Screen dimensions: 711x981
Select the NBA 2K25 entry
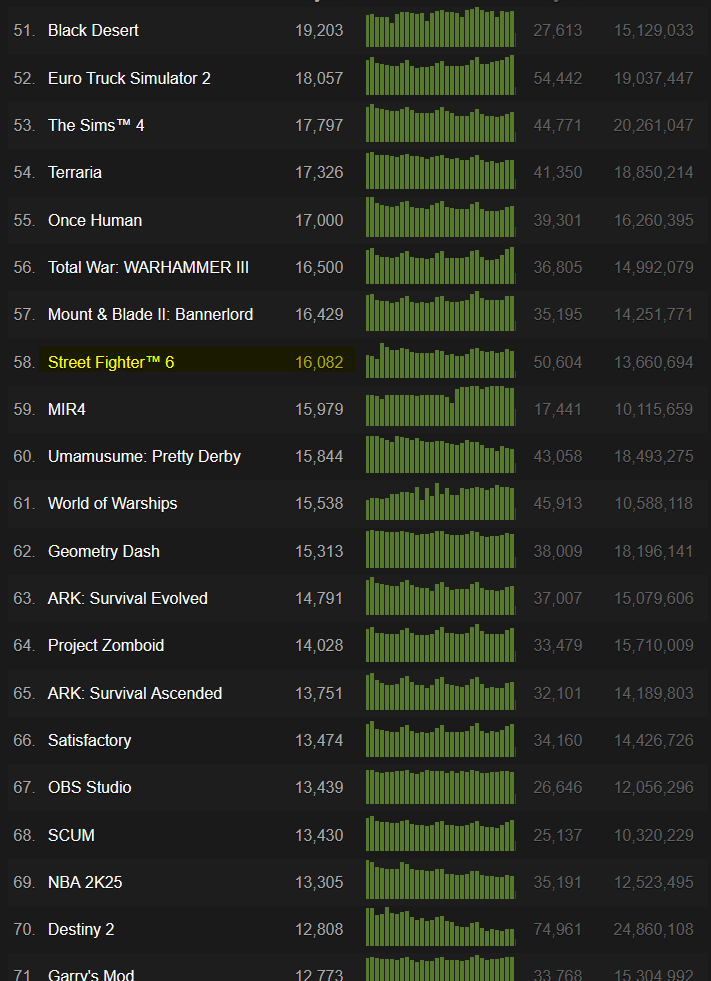point(85,882)
